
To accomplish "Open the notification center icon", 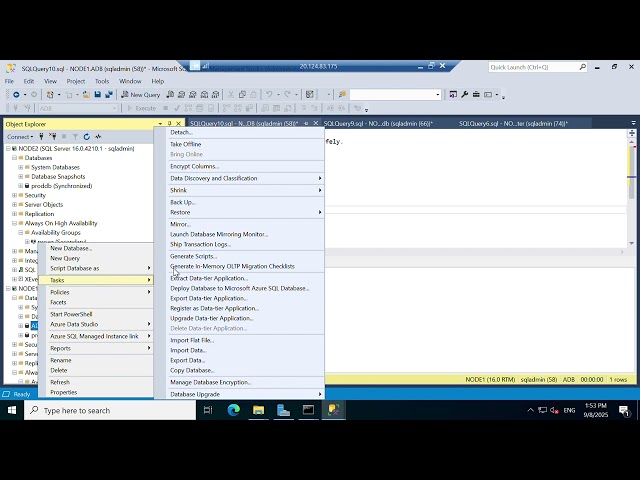I will coord(624,410).
